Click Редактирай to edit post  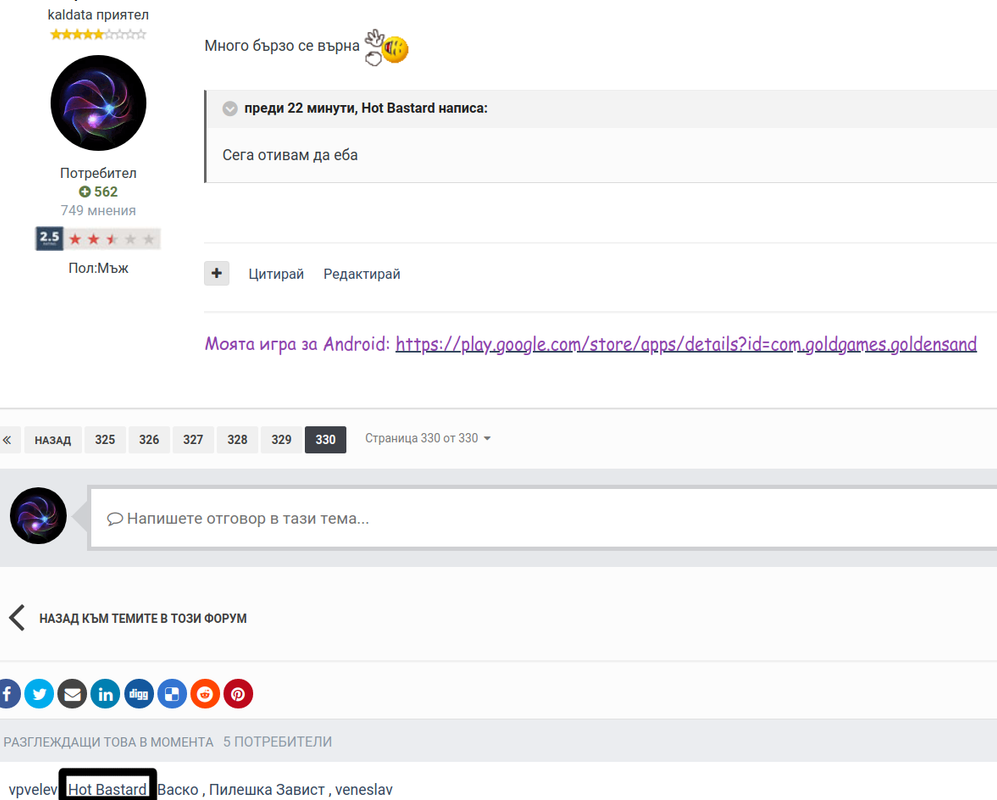(x=362, y=274)
